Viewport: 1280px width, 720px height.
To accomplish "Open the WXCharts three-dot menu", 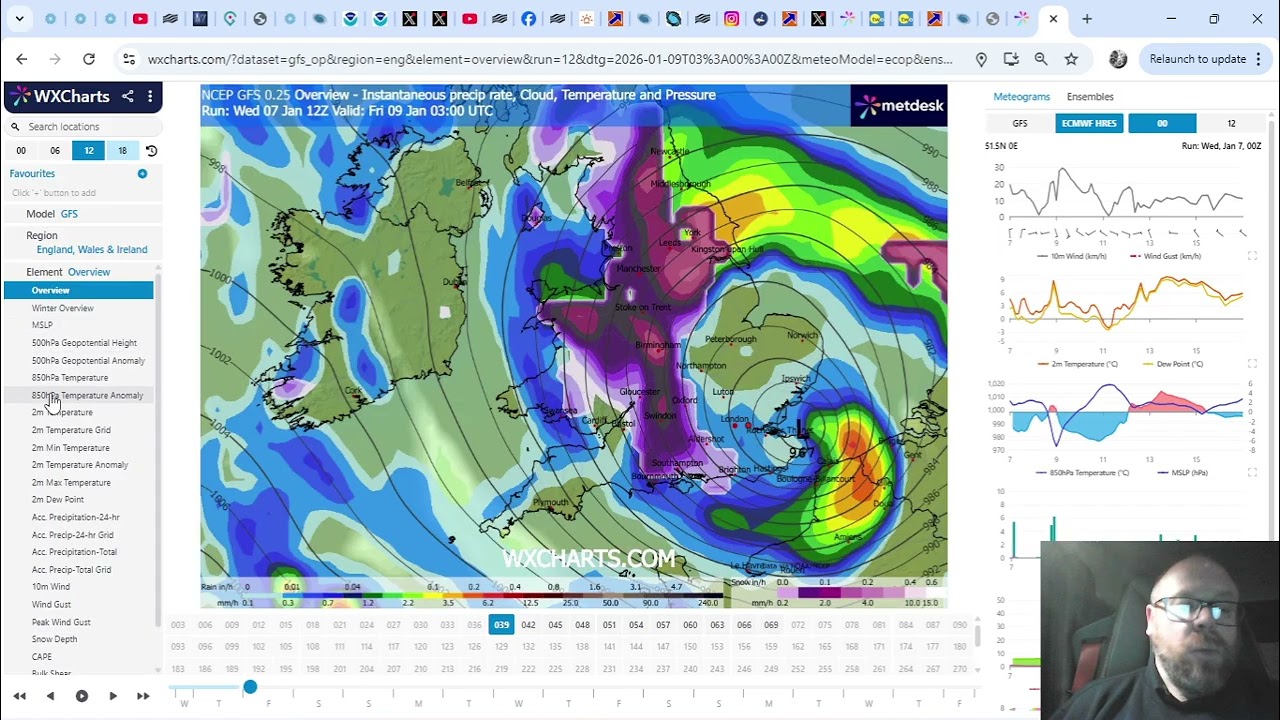I will 150,96.
